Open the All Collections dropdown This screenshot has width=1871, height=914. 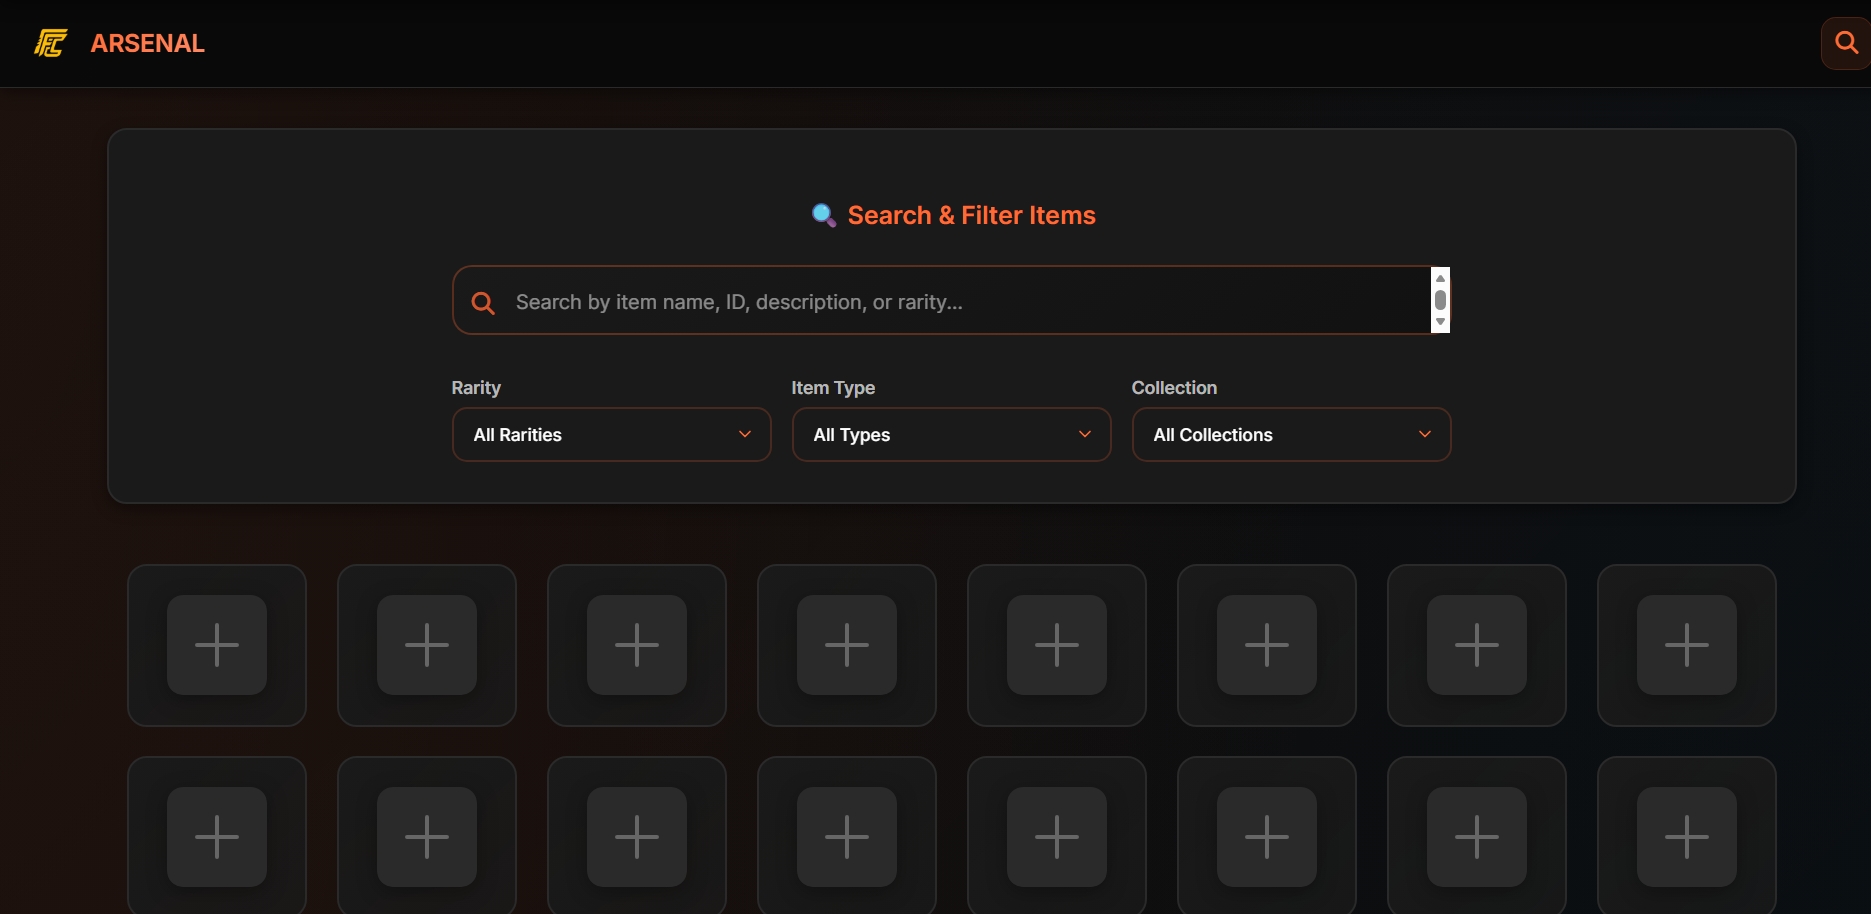(x=1290, y=434)
